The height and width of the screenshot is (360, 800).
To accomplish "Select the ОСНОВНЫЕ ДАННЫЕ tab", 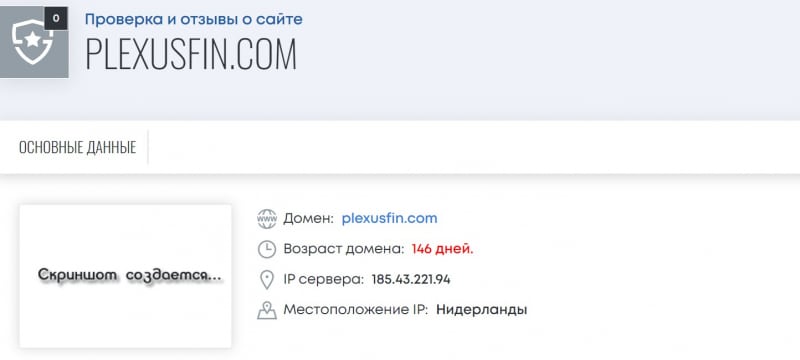I will pos(78,147).
